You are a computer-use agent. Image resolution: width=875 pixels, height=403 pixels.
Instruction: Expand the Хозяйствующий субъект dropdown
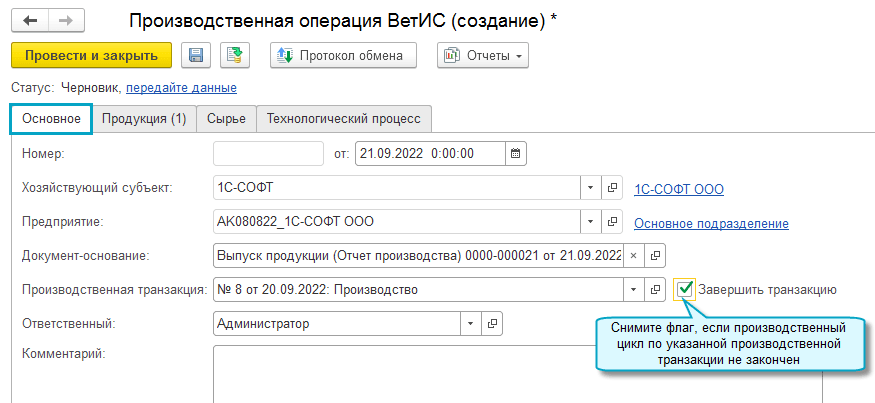click(591, 187)
